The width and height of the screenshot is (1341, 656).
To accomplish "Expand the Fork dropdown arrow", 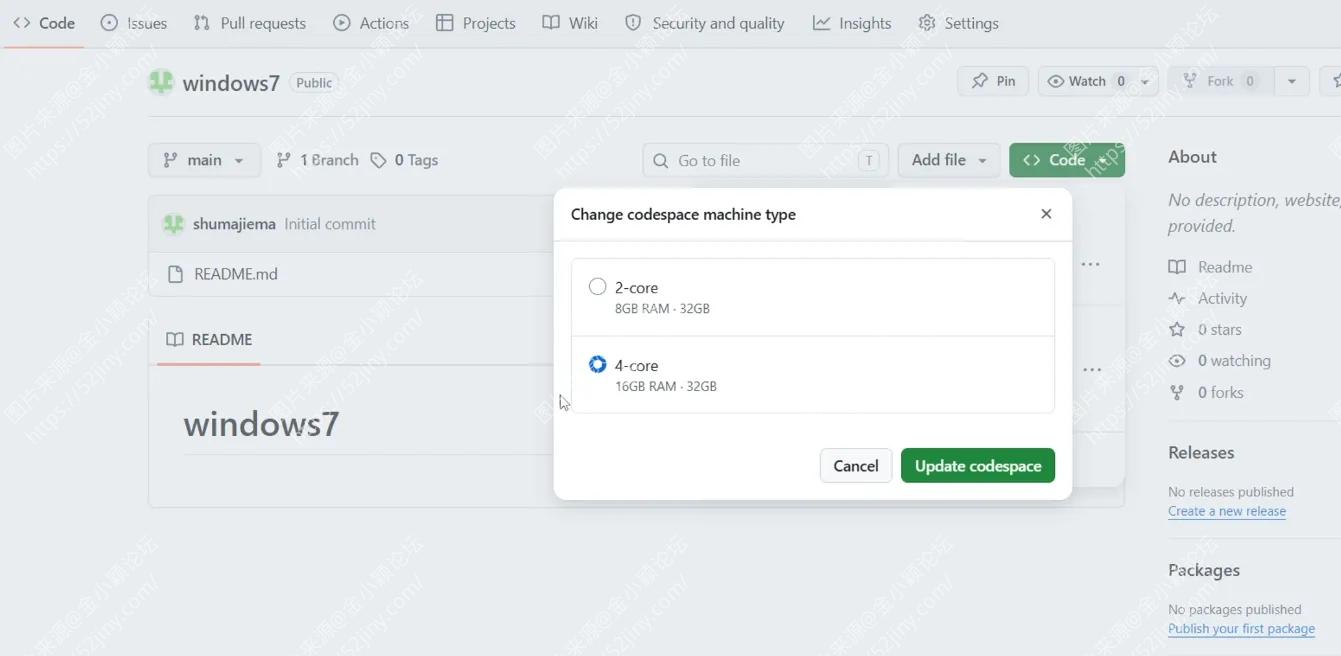I will [1291, 81].
